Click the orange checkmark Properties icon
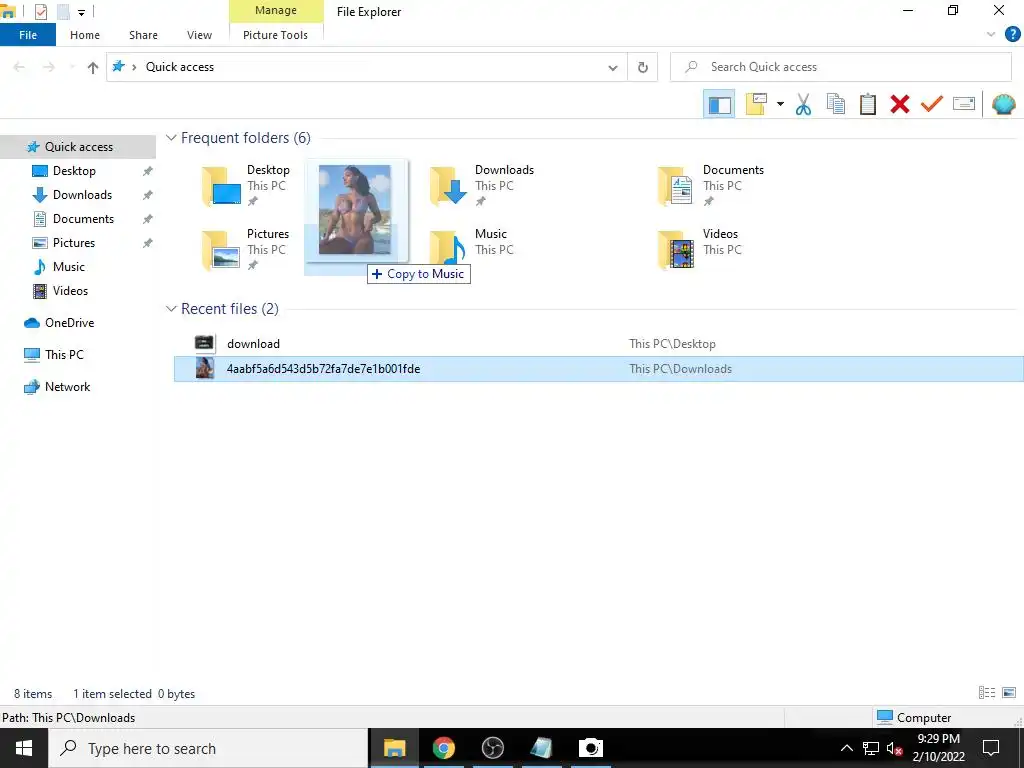The image size is (1024, 768). [931, 104]
